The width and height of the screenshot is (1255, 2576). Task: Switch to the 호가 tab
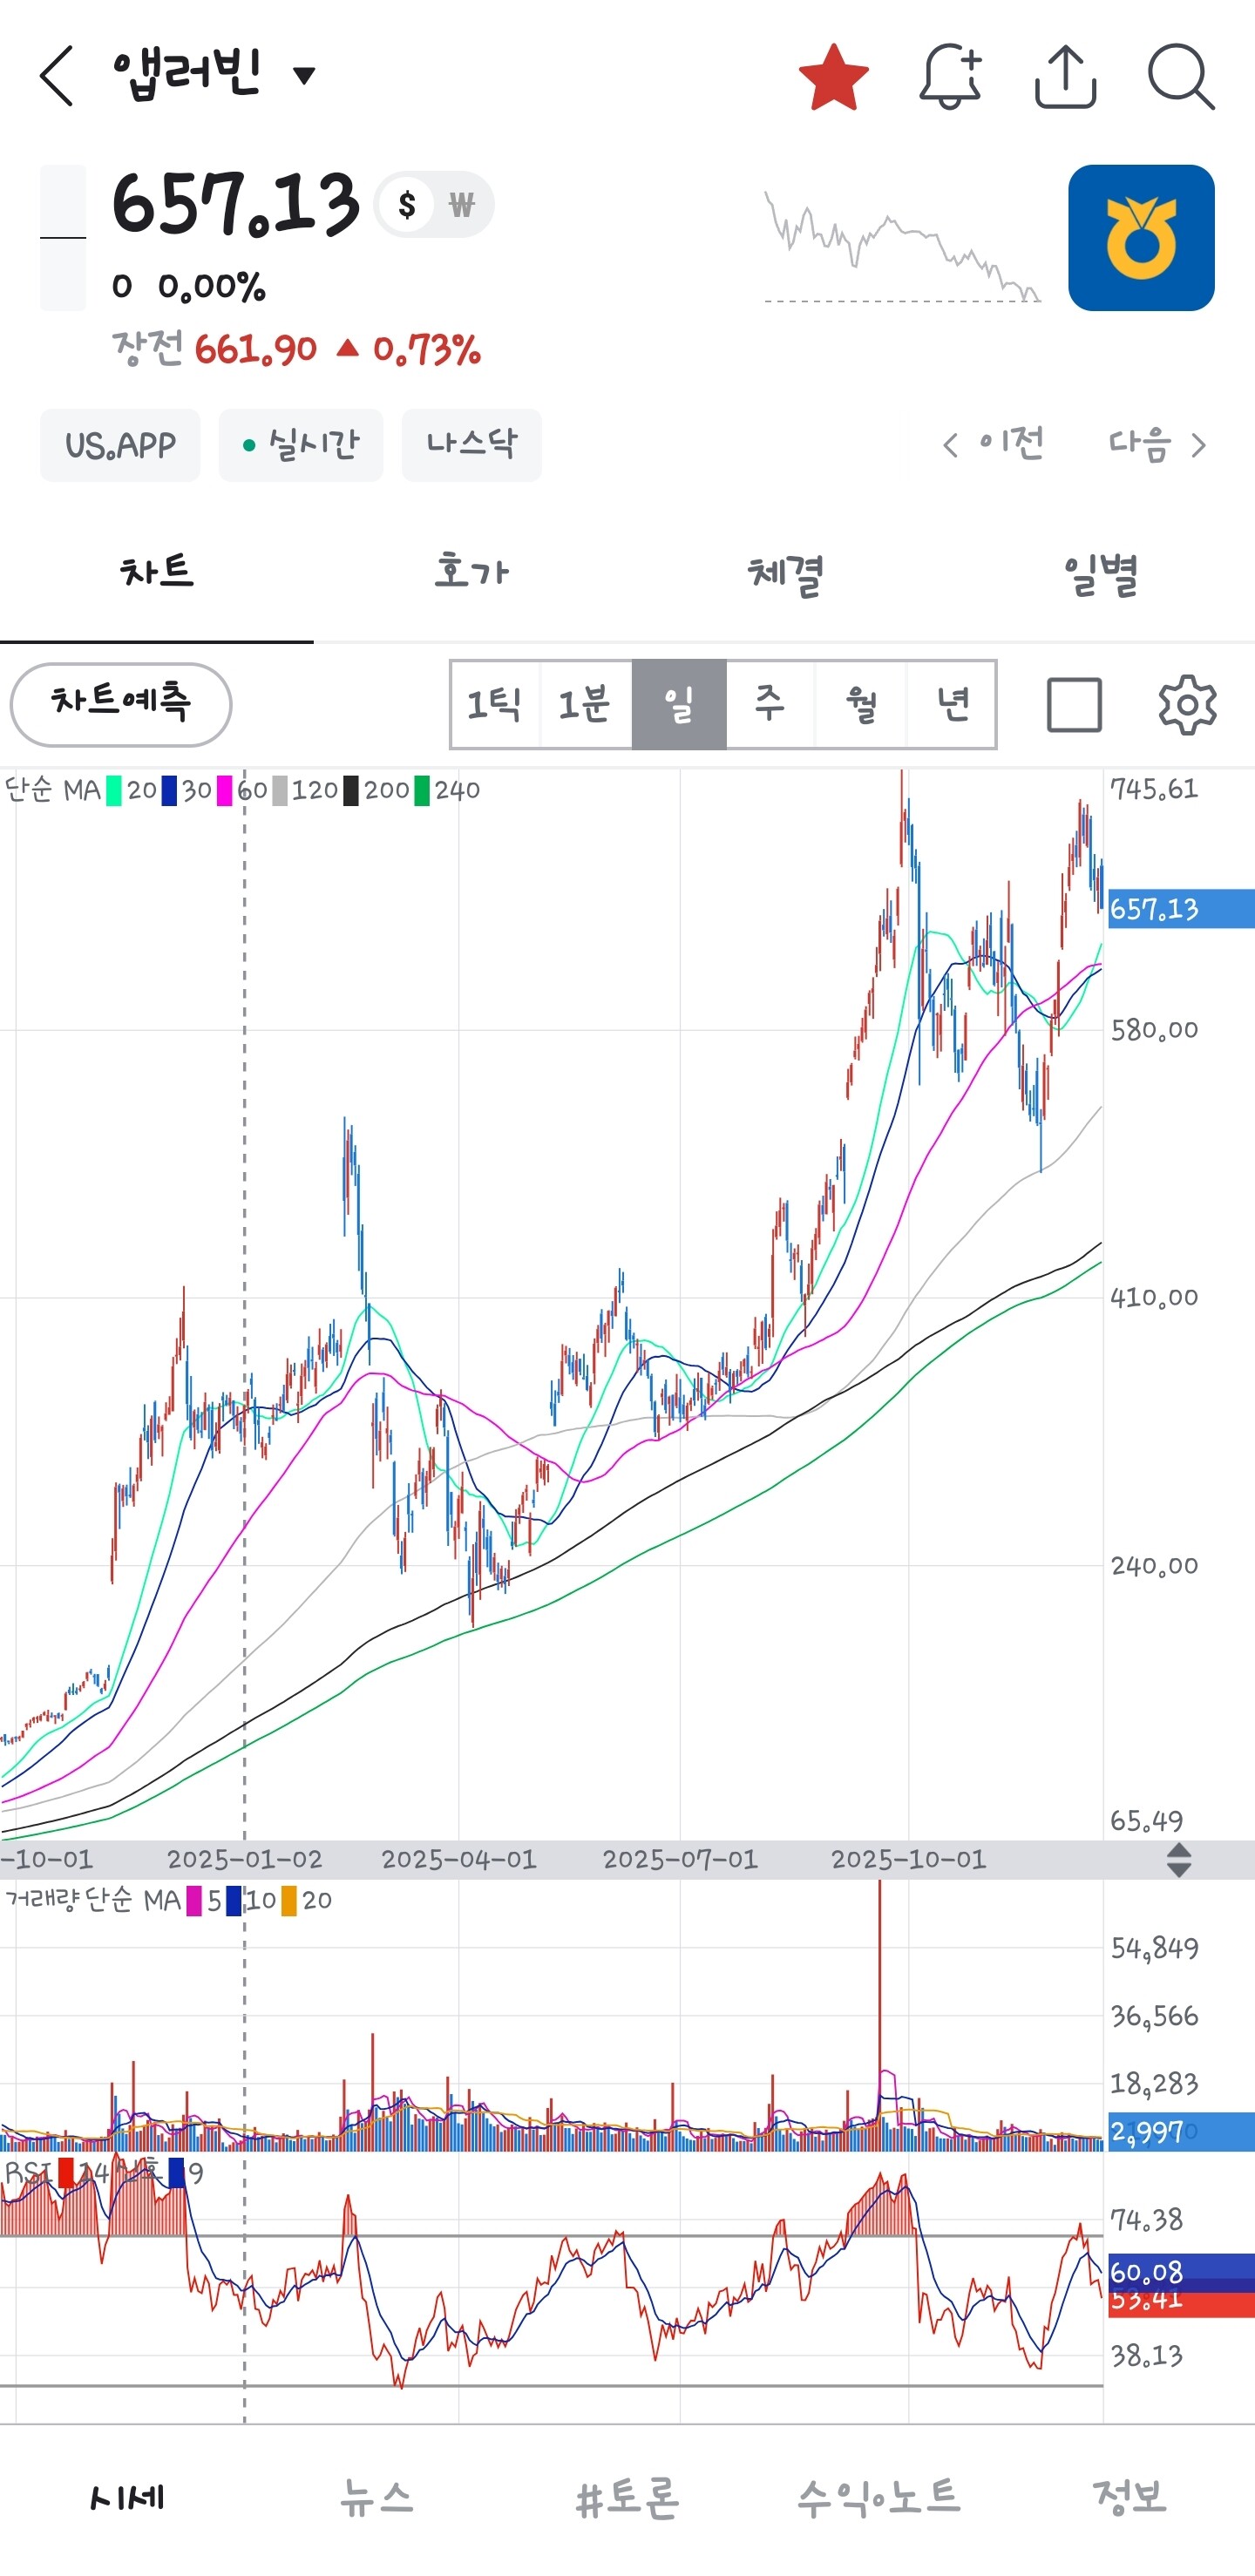point(471,573)
